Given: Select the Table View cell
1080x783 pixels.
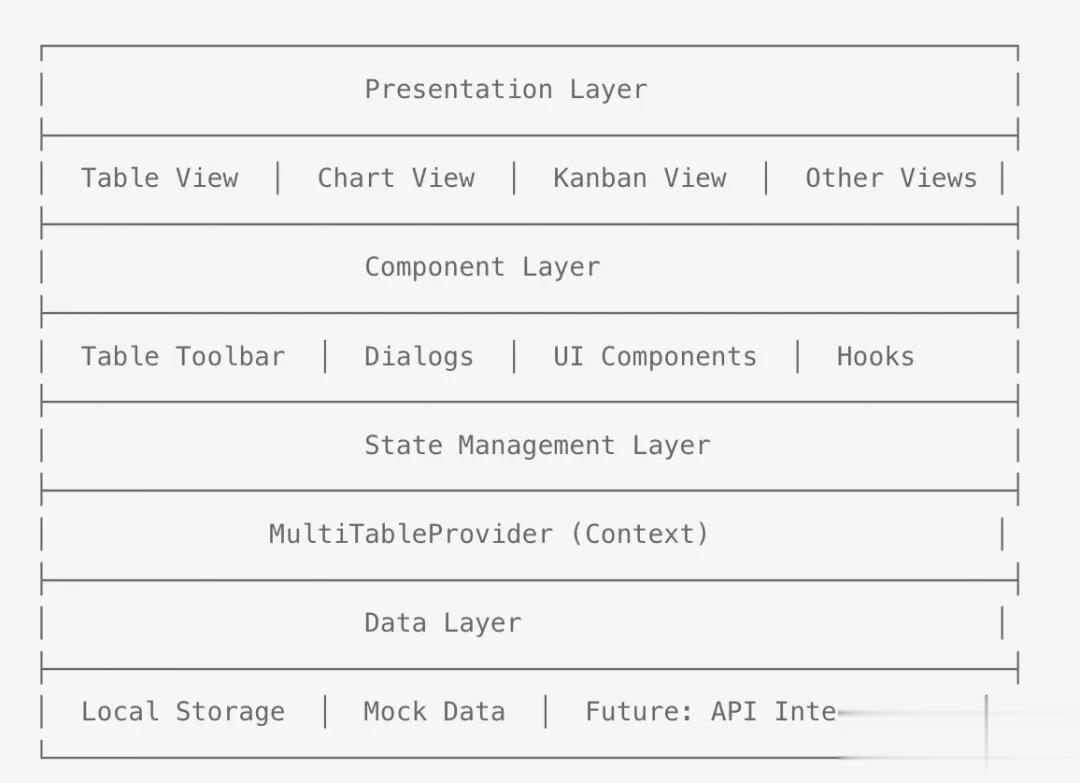Looking at the screenshot, I should (159, 178).
